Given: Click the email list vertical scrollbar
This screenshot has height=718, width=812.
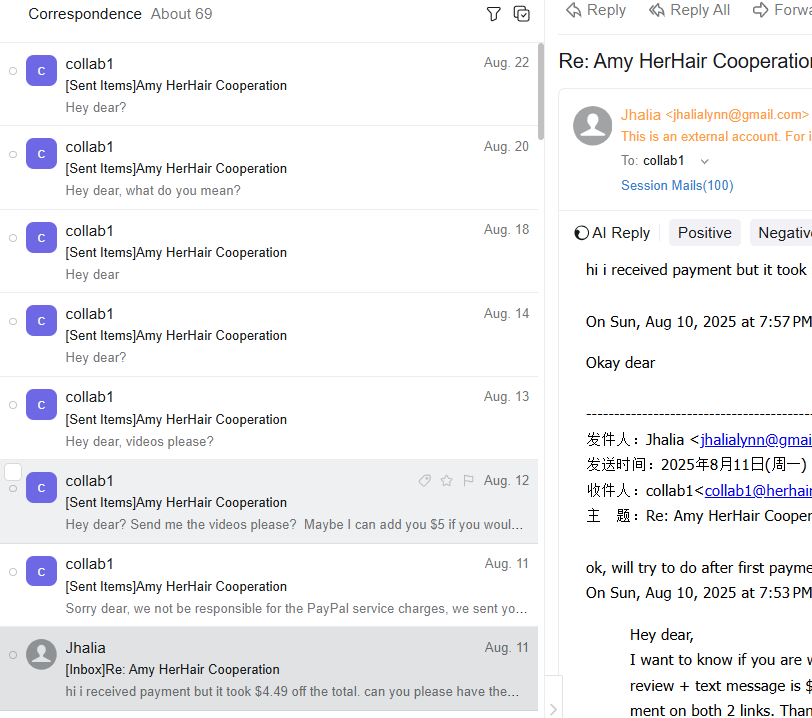Looking at the screenshot, I should pos(541,90).
